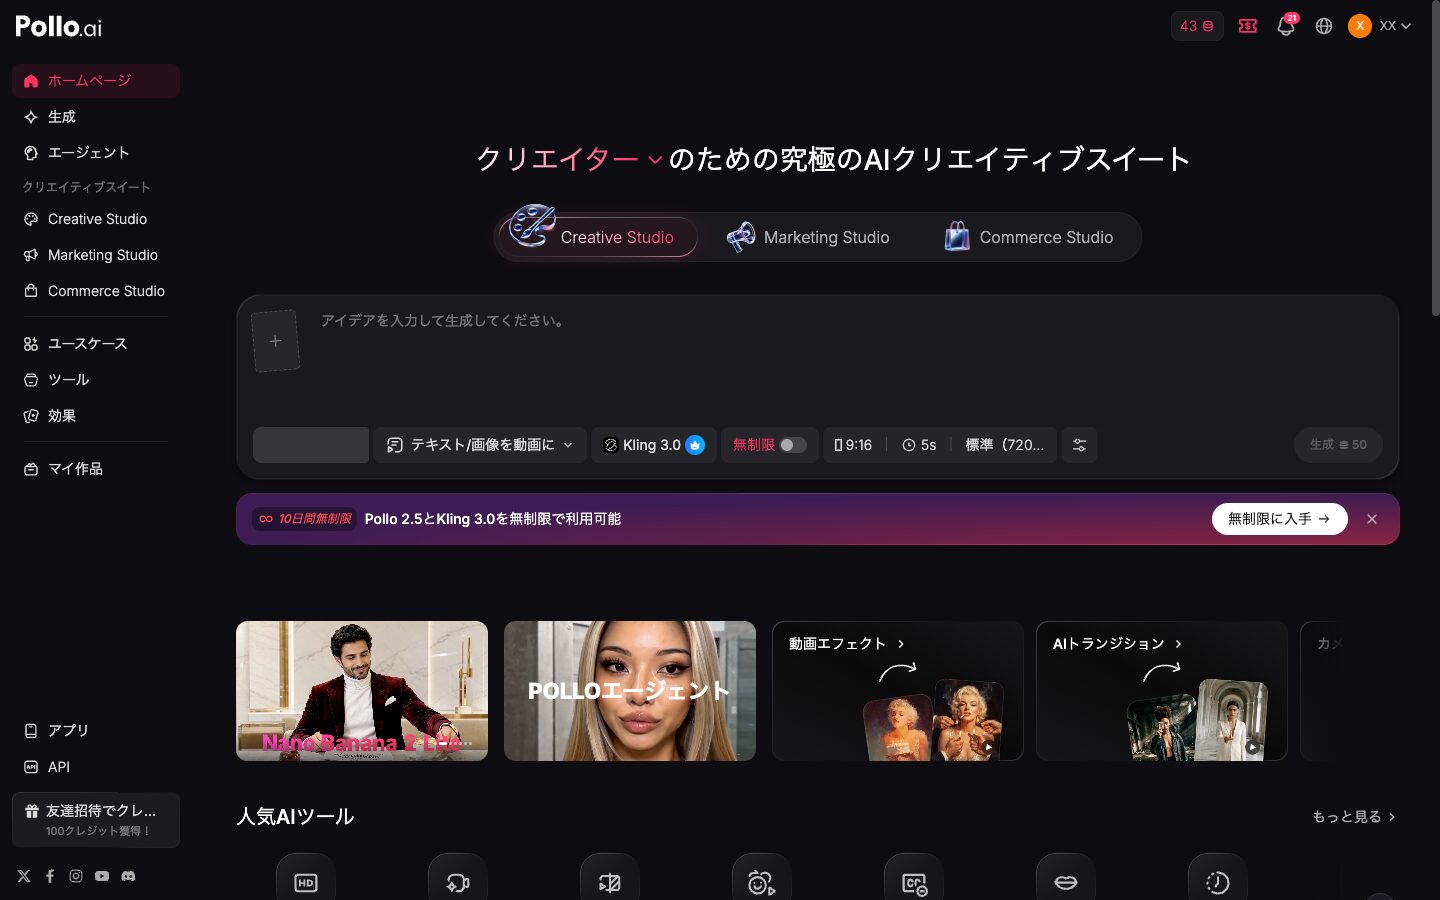Open the 効果 sidebar item
The width and height of the screenshot is (1440, 900).
point(96,416)
